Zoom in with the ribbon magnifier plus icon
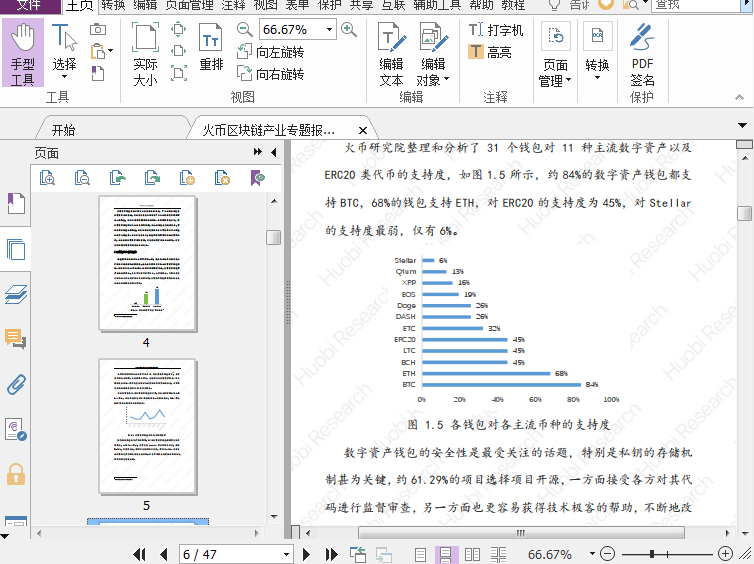The width and height of the screenshot is (754, 564). click(x=349, y=29)
